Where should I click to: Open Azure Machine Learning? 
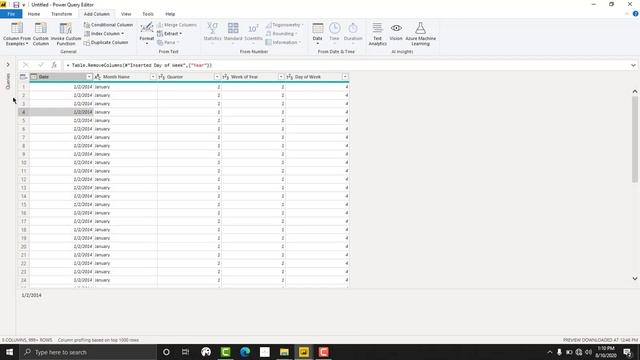coord(420,33)
